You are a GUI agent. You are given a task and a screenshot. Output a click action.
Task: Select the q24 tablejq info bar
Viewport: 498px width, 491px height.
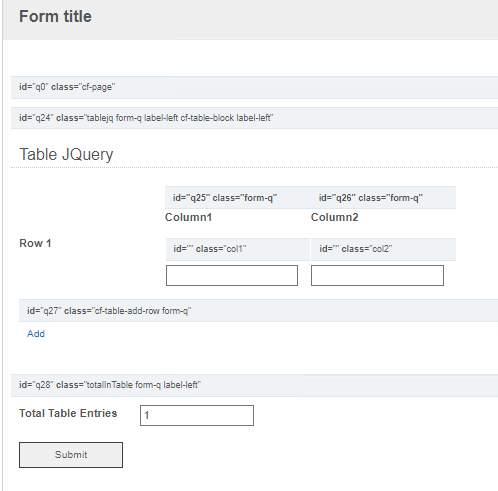(x=254, y=118)
